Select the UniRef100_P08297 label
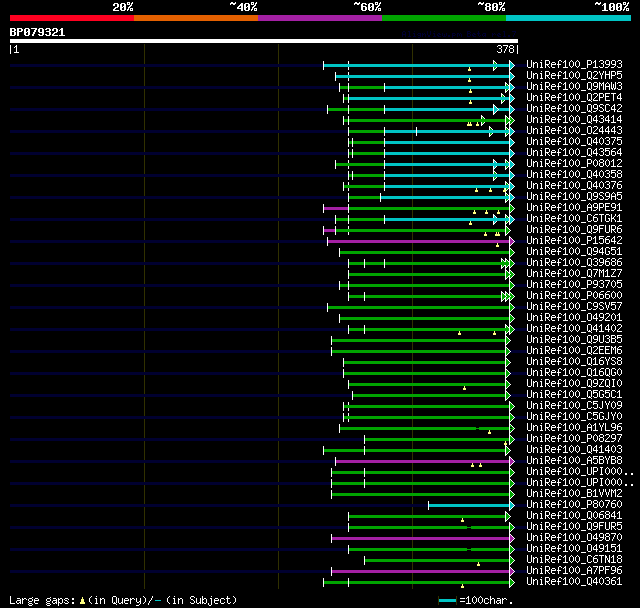 pyautogui.click(x=574, y=439)
